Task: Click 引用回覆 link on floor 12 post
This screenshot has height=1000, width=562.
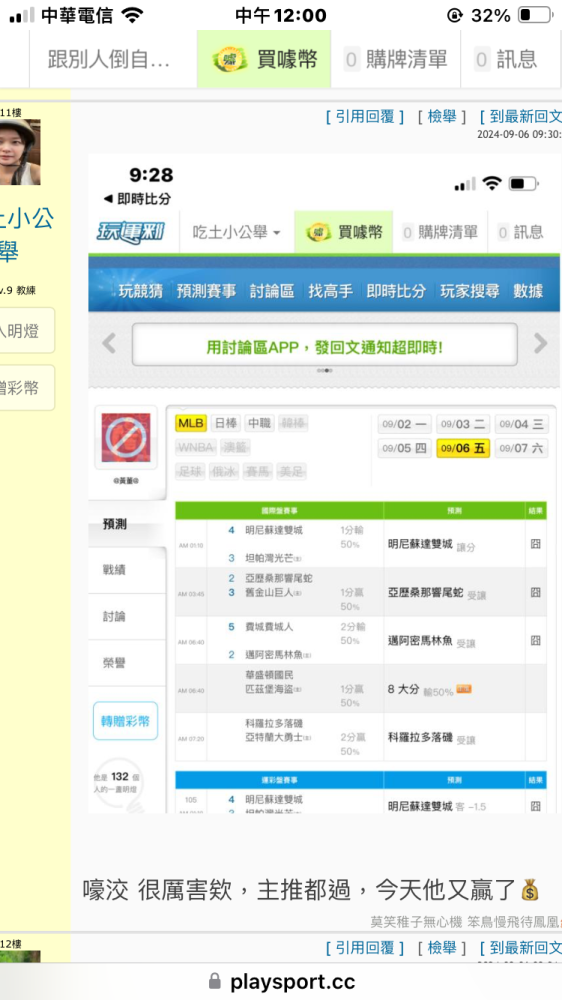Action: (x=365, y=948)
